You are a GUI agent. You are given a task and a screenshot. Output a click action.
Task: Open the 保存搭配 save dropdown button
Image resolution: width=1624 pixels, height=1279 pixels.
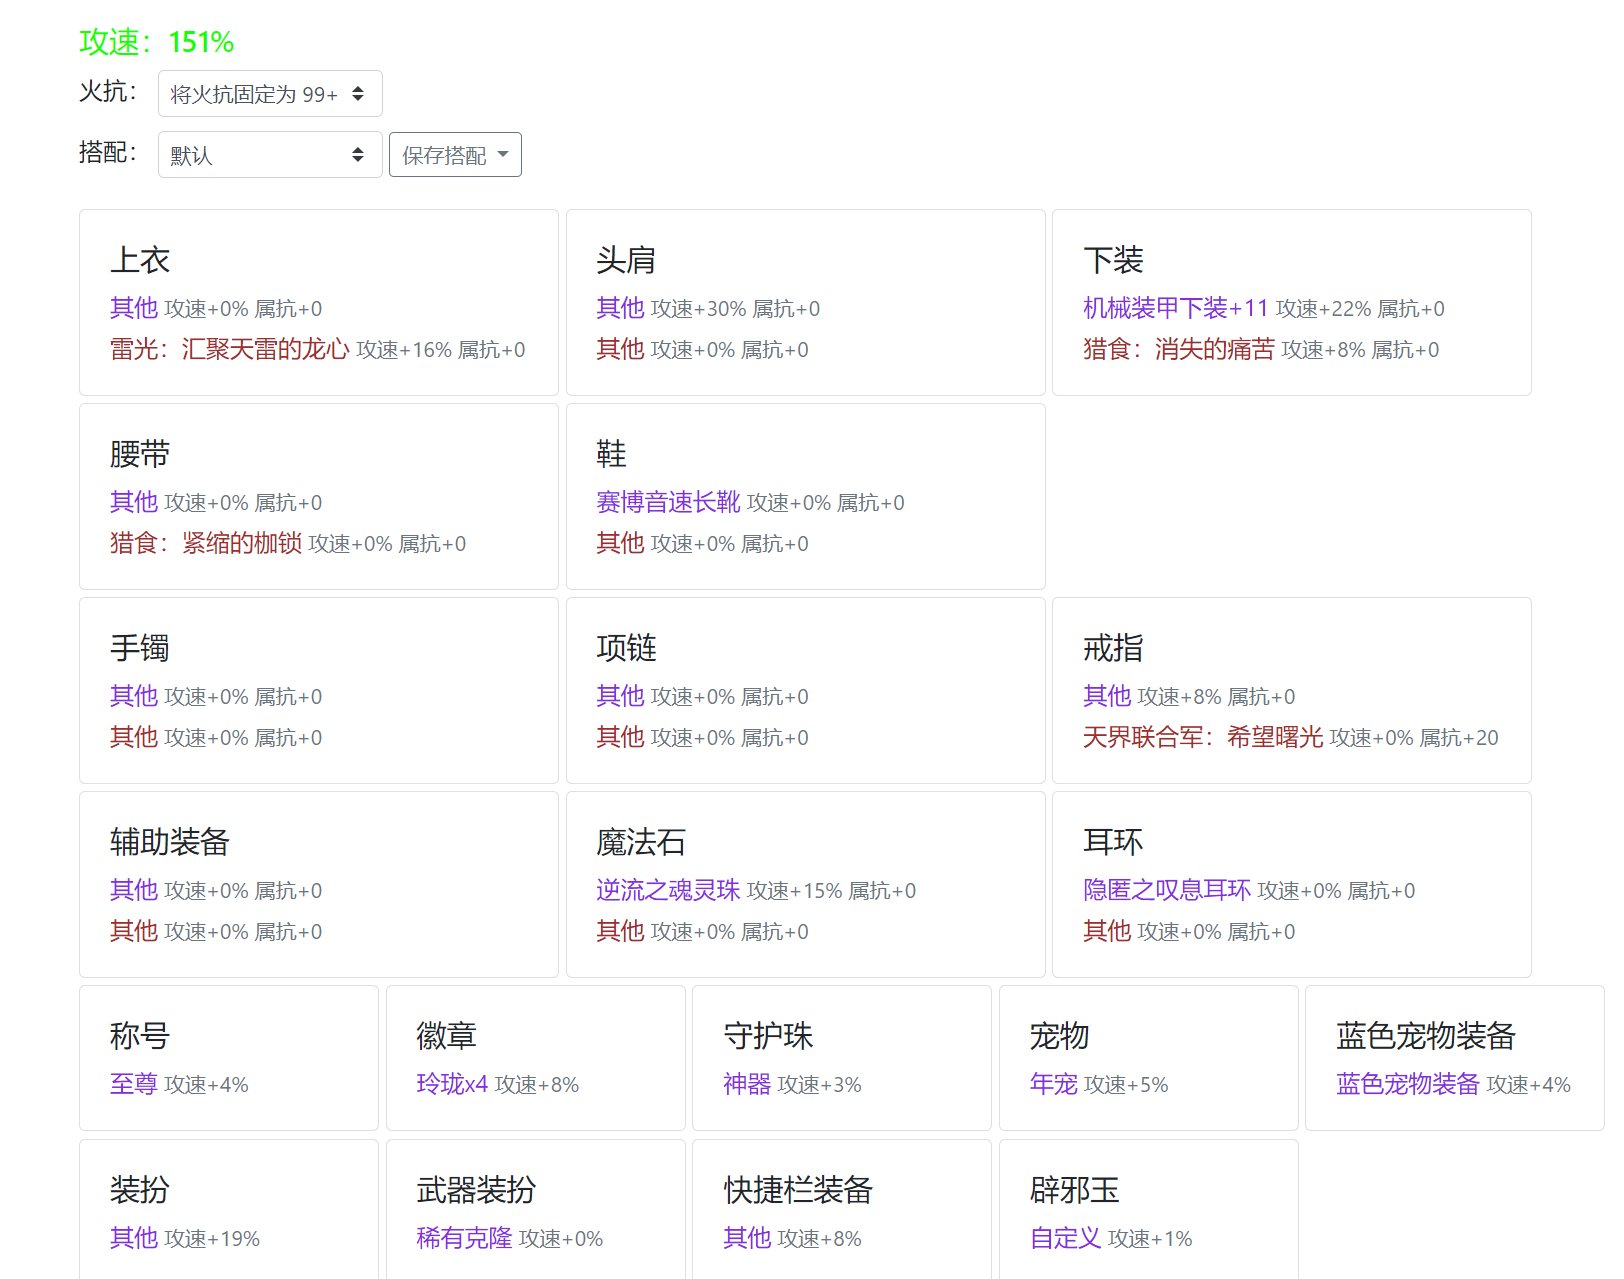(x=455, y=155)
